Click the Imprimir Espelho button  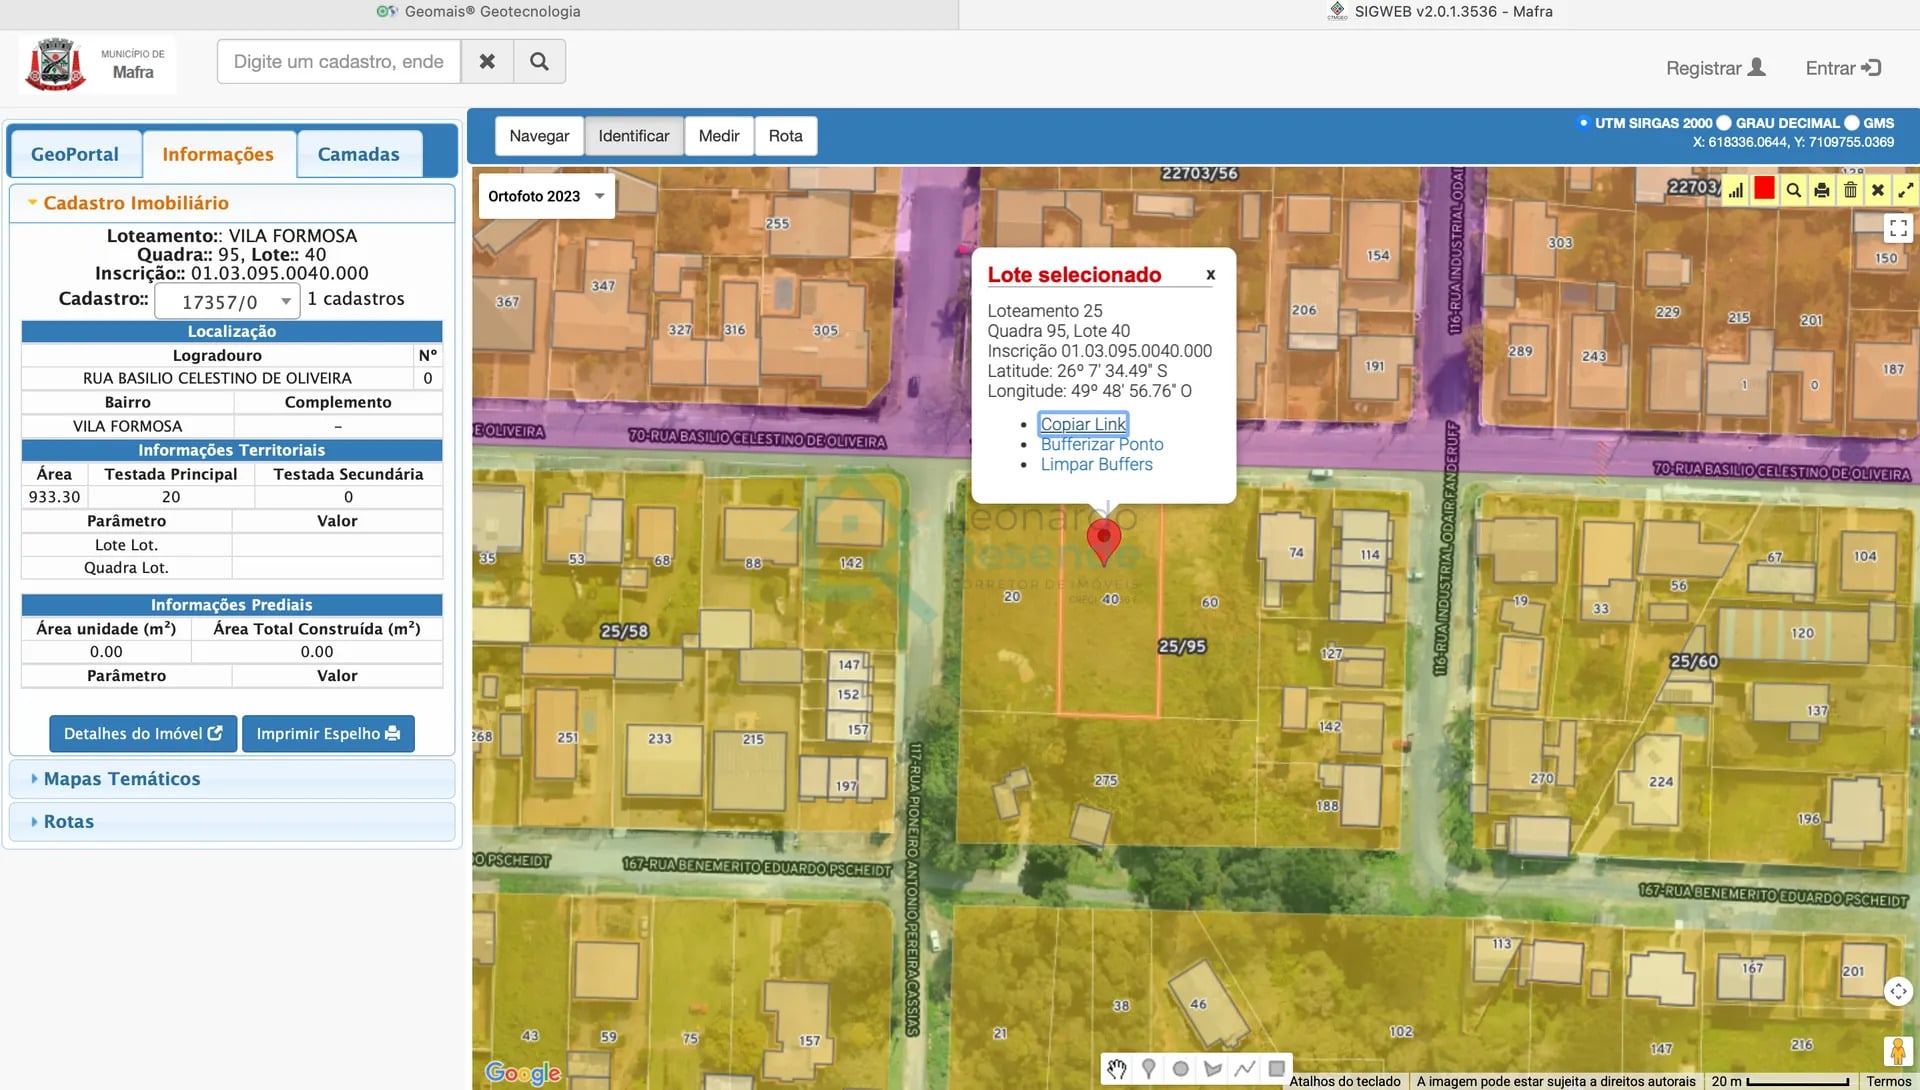pyautogui.click(x=328, y=734)
